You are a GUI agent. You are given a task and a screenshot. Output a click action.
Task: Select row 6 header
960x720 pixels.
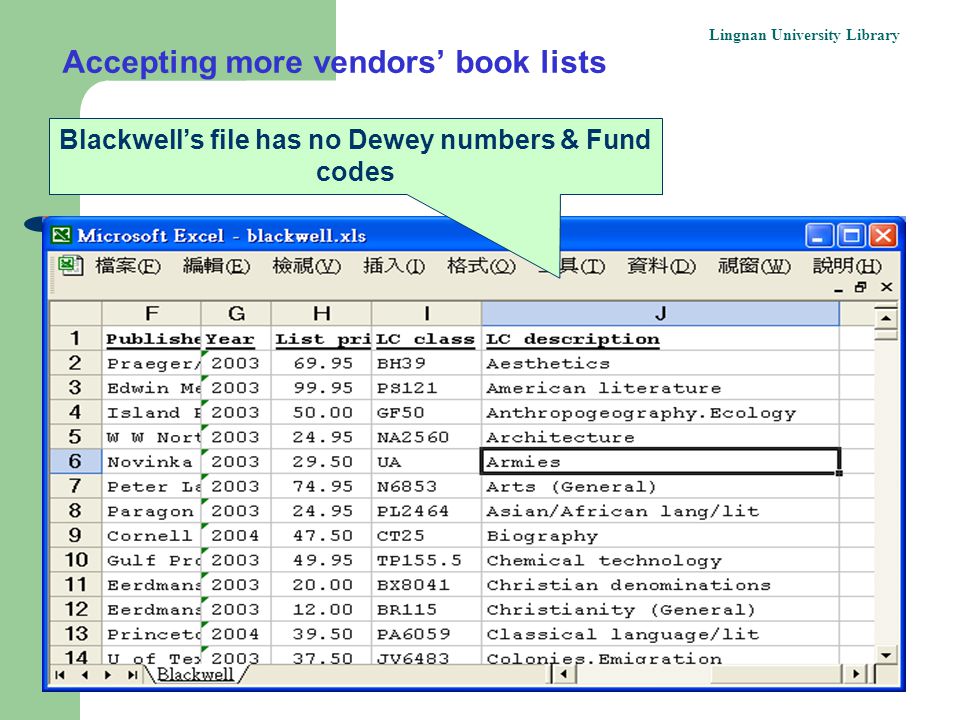[75, 461]
